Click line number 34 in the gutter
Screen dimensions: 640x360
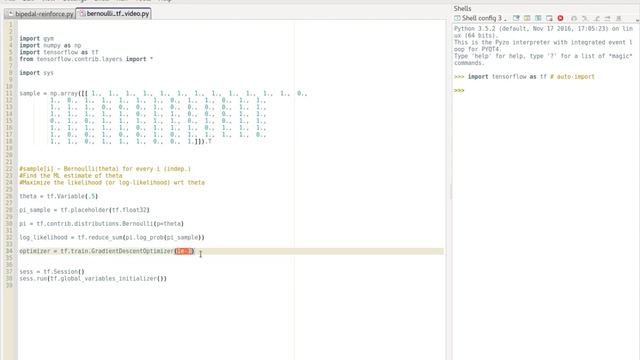coord(9,251)
